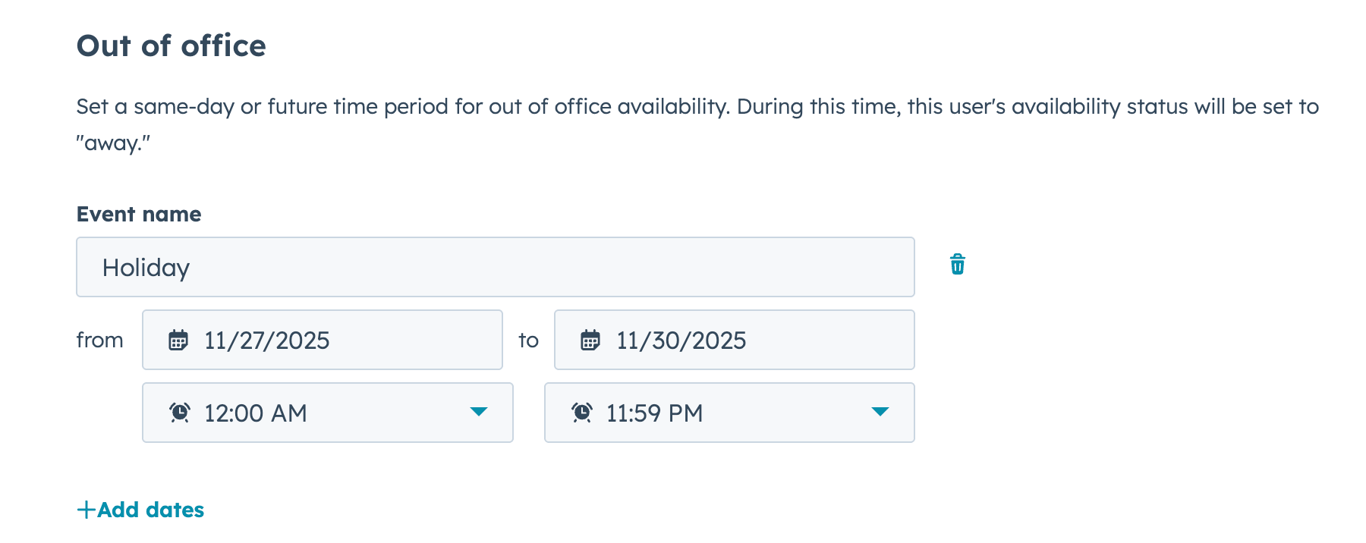Click the Event name label
The width and height of the screenshot is (1366, 543).
pos(138,214)
